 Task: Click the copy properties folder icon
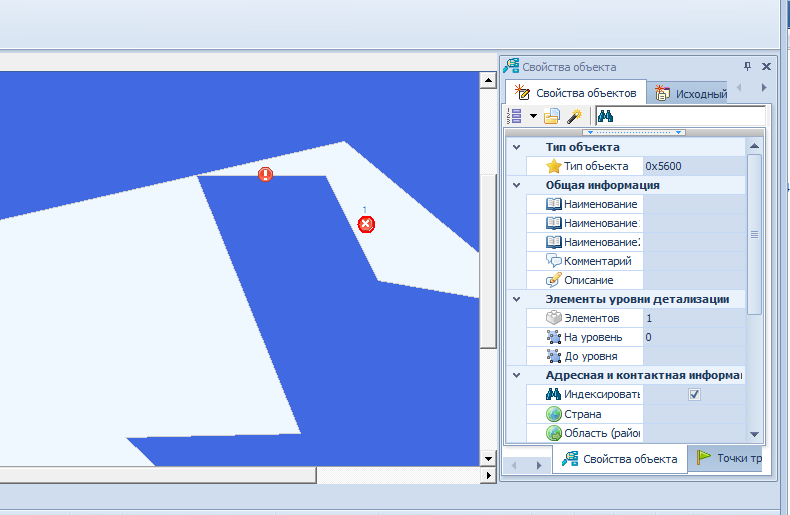552,116
